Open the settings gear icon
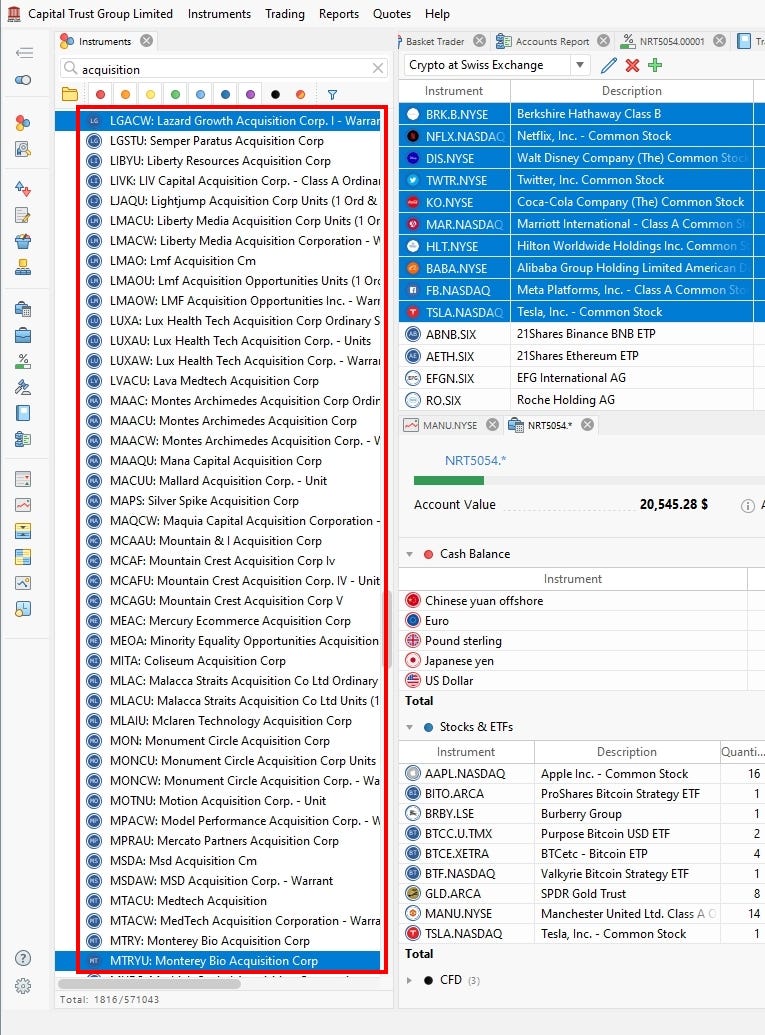Image resolution: width=765 pixels, height=1035 pixels. [23, 986]
